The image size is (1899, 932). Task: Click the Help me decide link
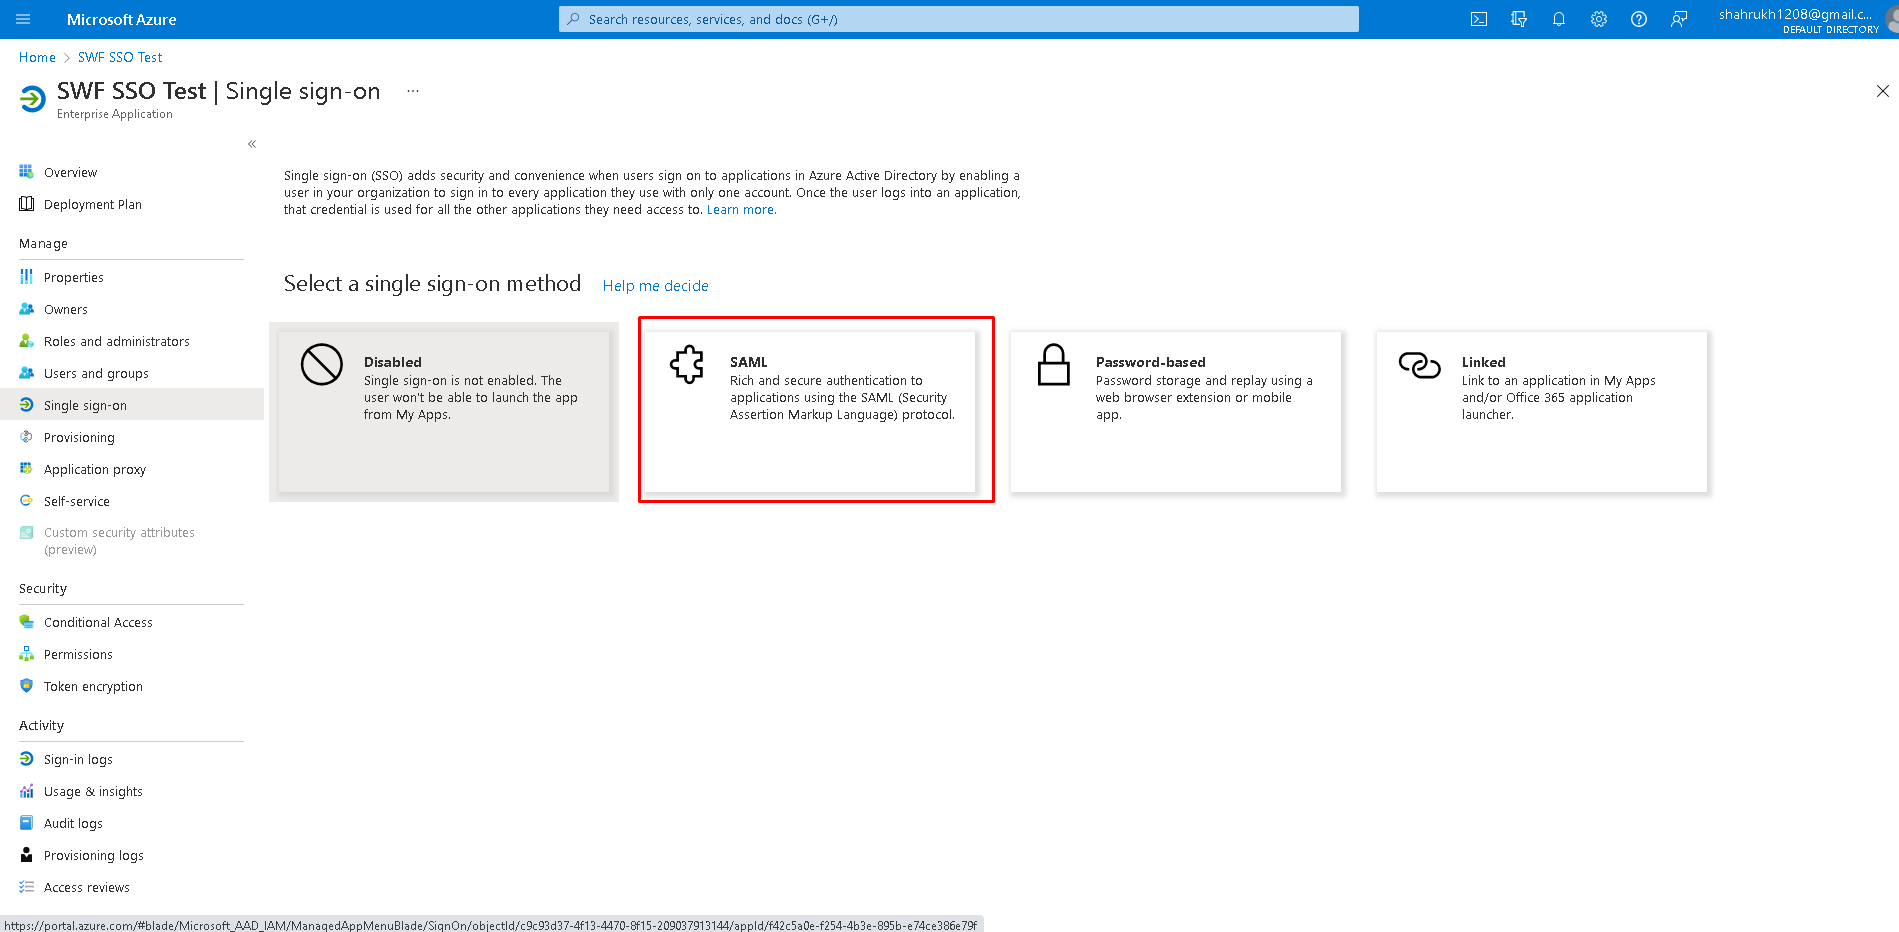pos(655,286)
